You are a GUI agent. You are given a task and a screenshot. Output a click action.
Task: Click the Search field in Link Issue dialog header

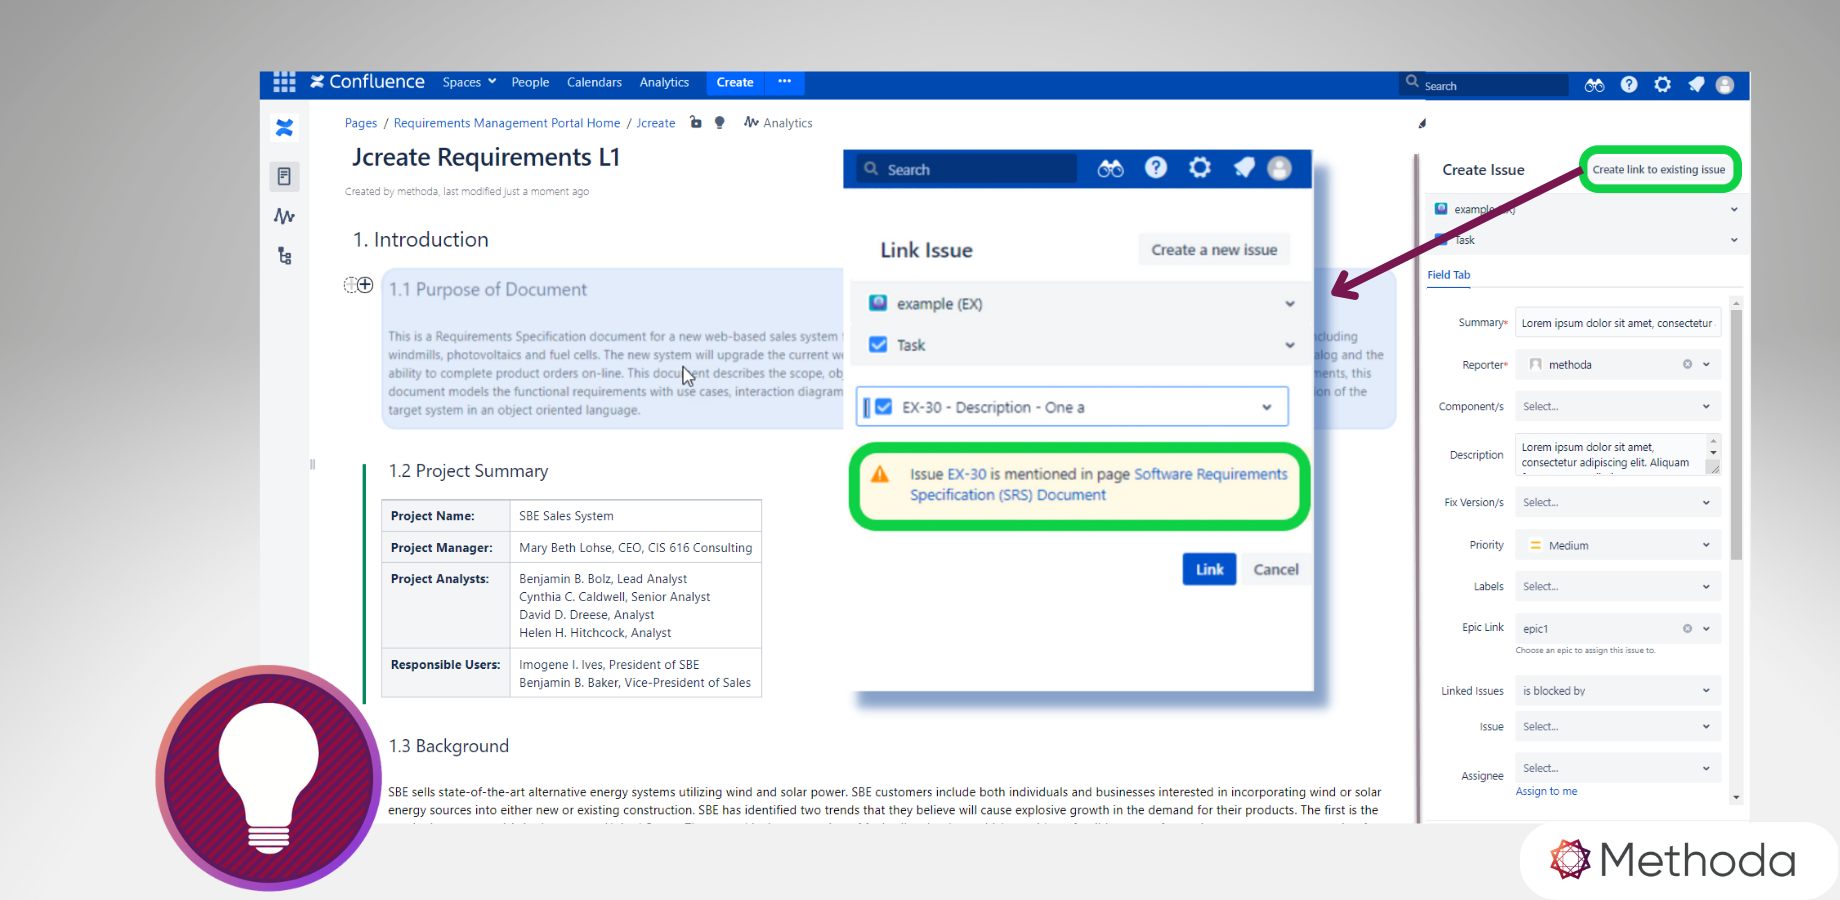point(966,169)
